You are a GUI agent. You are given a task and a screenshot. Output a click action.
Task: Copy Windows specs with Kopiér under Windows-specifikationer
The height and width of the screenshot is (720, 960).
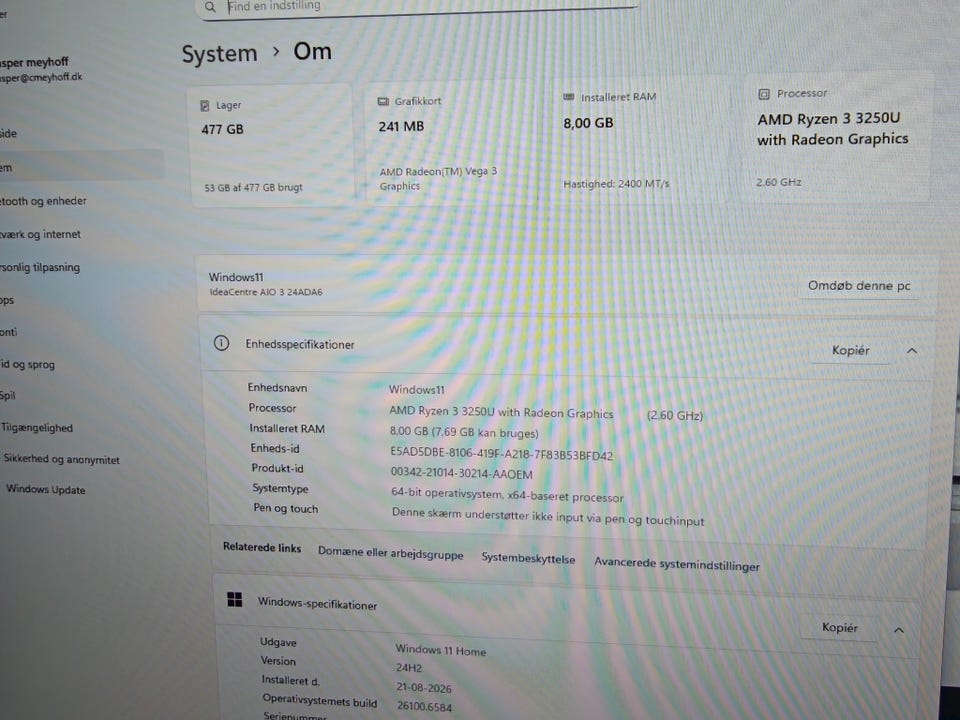839,628
